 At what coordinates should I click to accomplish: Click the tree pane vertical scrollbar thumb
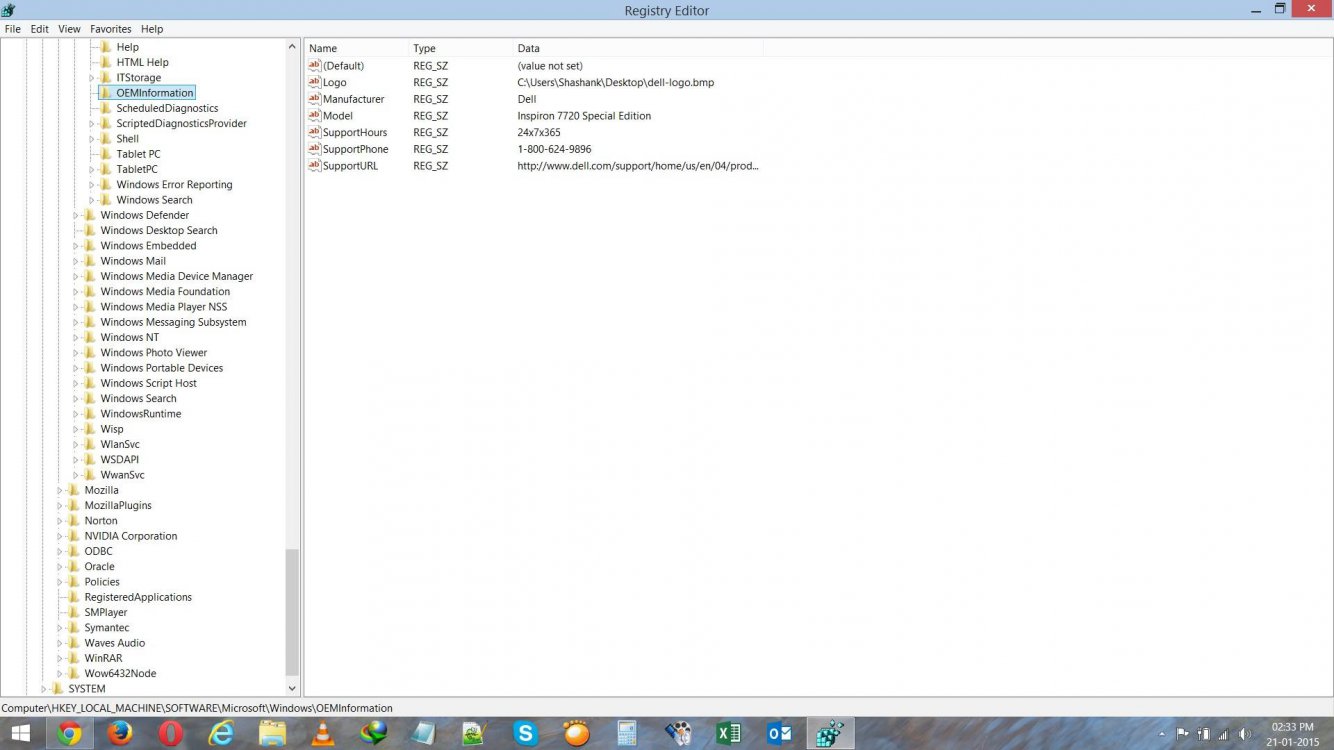292,612
